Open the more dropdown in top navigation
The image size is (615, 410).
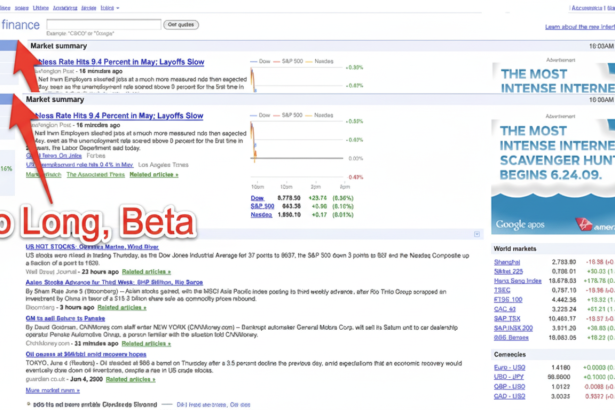[109, 7]
